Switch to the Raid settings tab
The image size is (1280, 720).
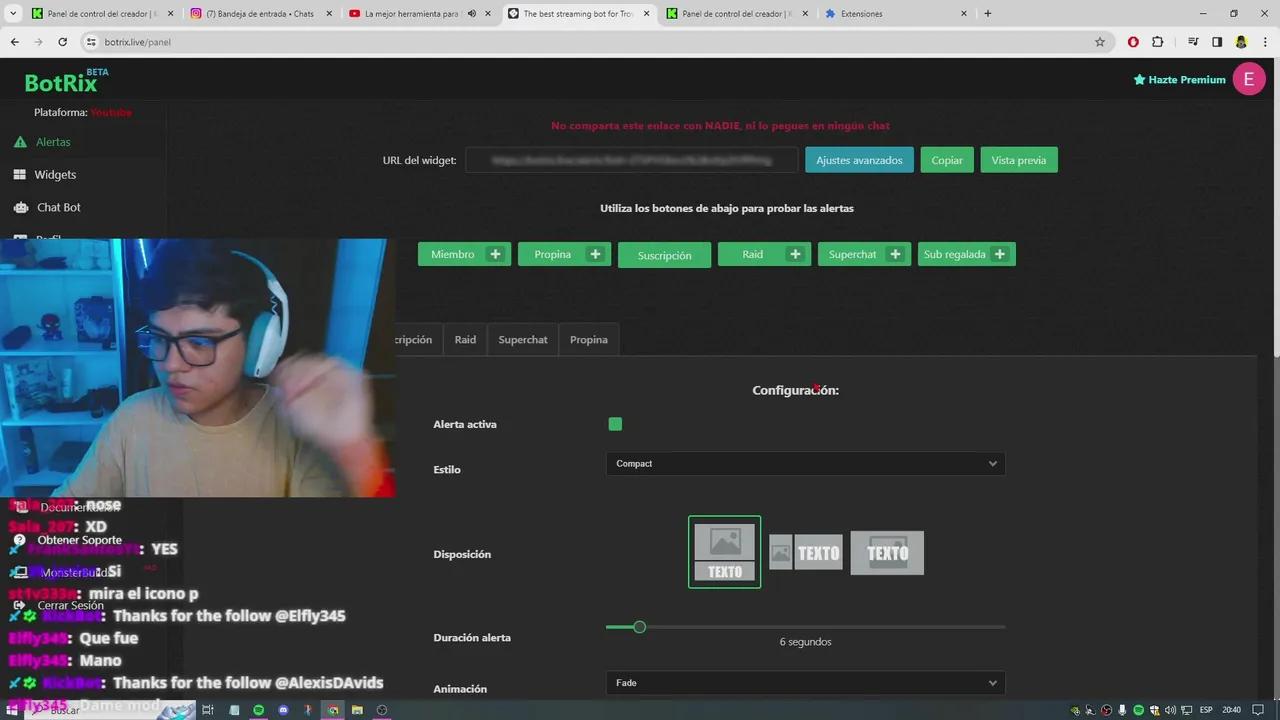coord(465,340)
